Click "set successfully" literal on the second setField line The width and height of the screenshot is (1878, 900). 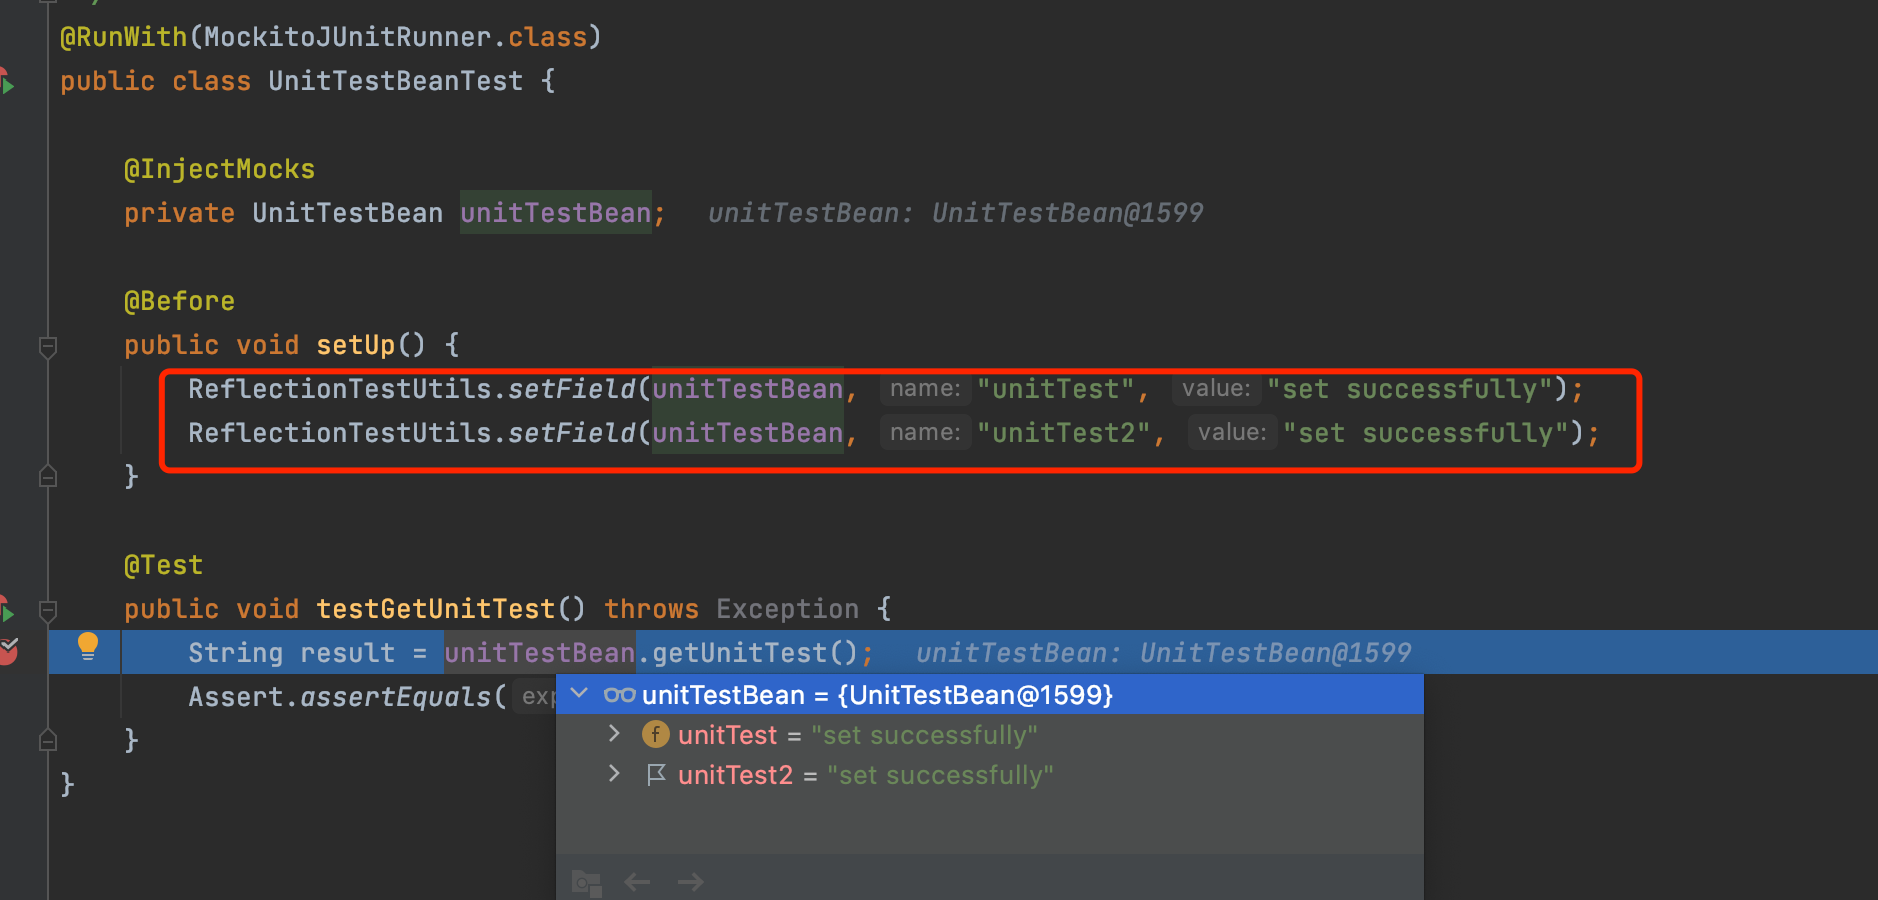click(1426, 433)
